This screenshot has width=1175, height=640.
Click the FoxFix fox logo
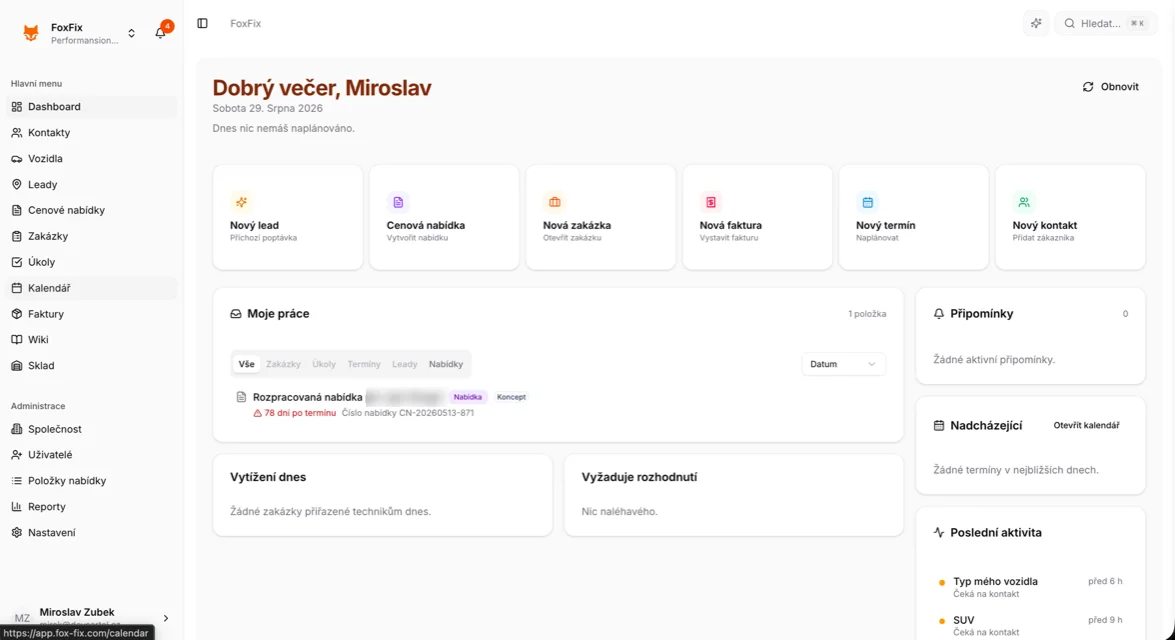pyautogui.click(x=31, y=32)
